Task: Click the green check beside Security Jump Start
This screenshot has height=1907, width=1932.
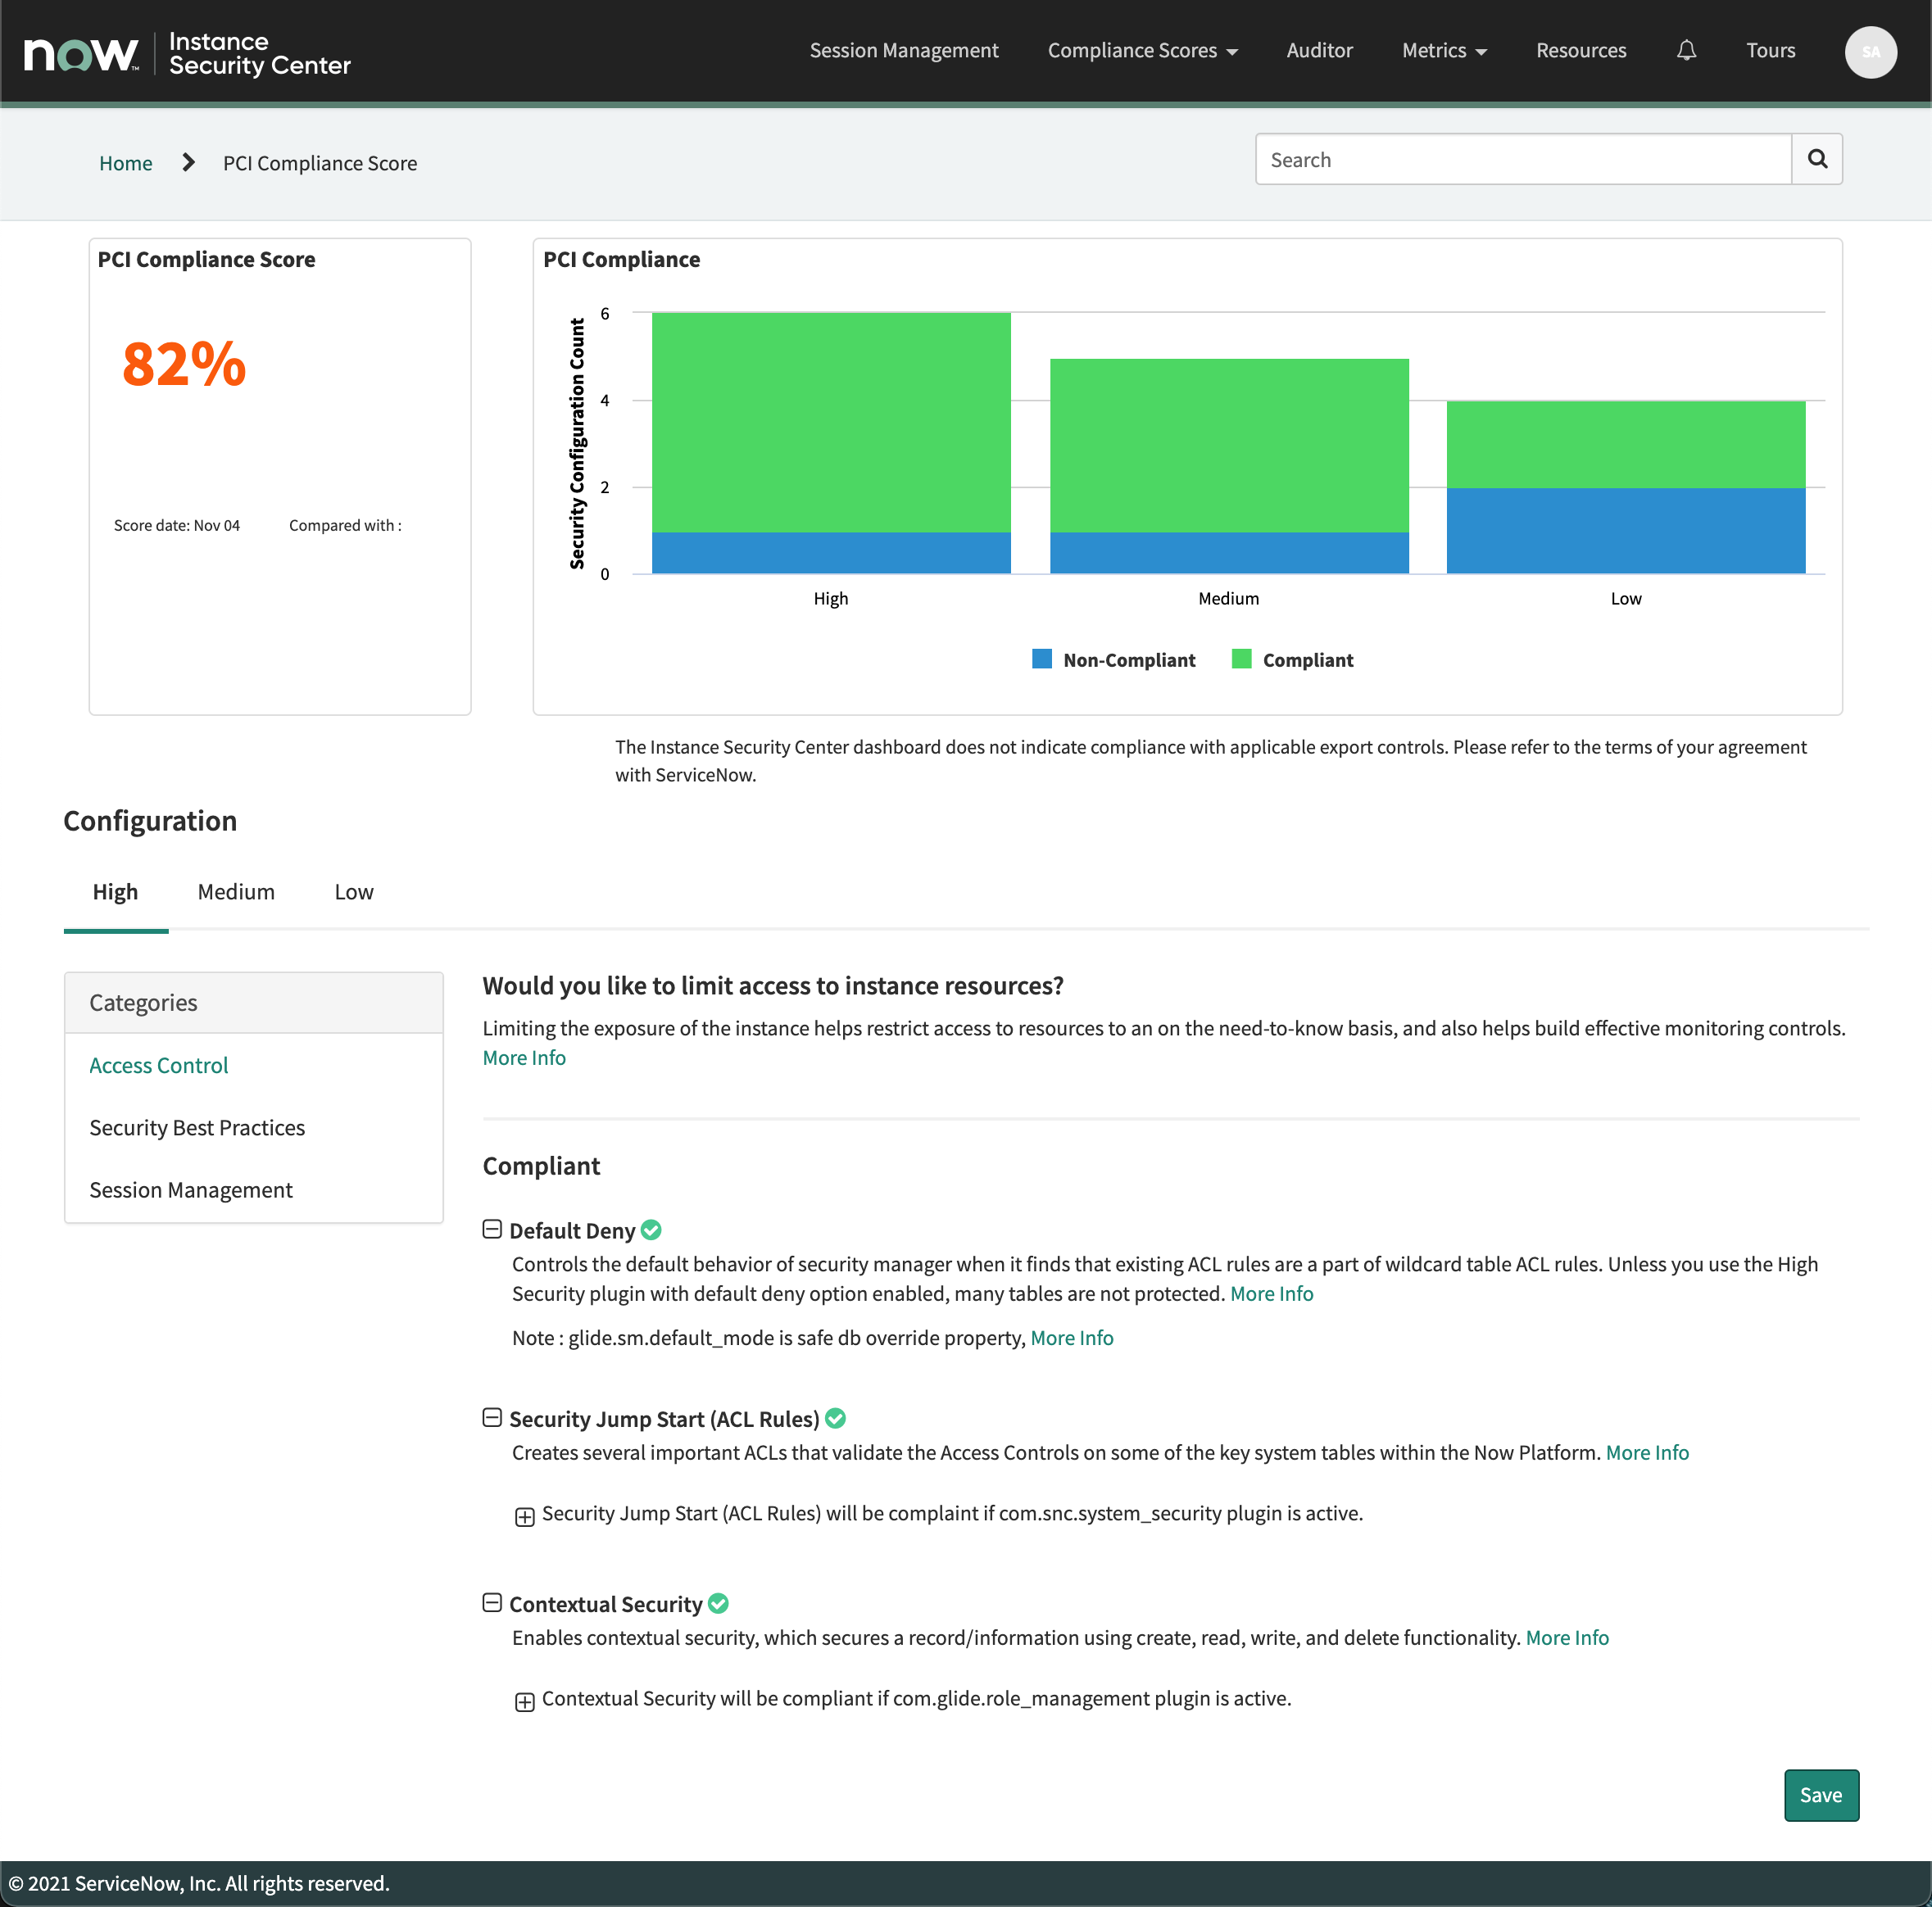Action: pos(836,1418)
